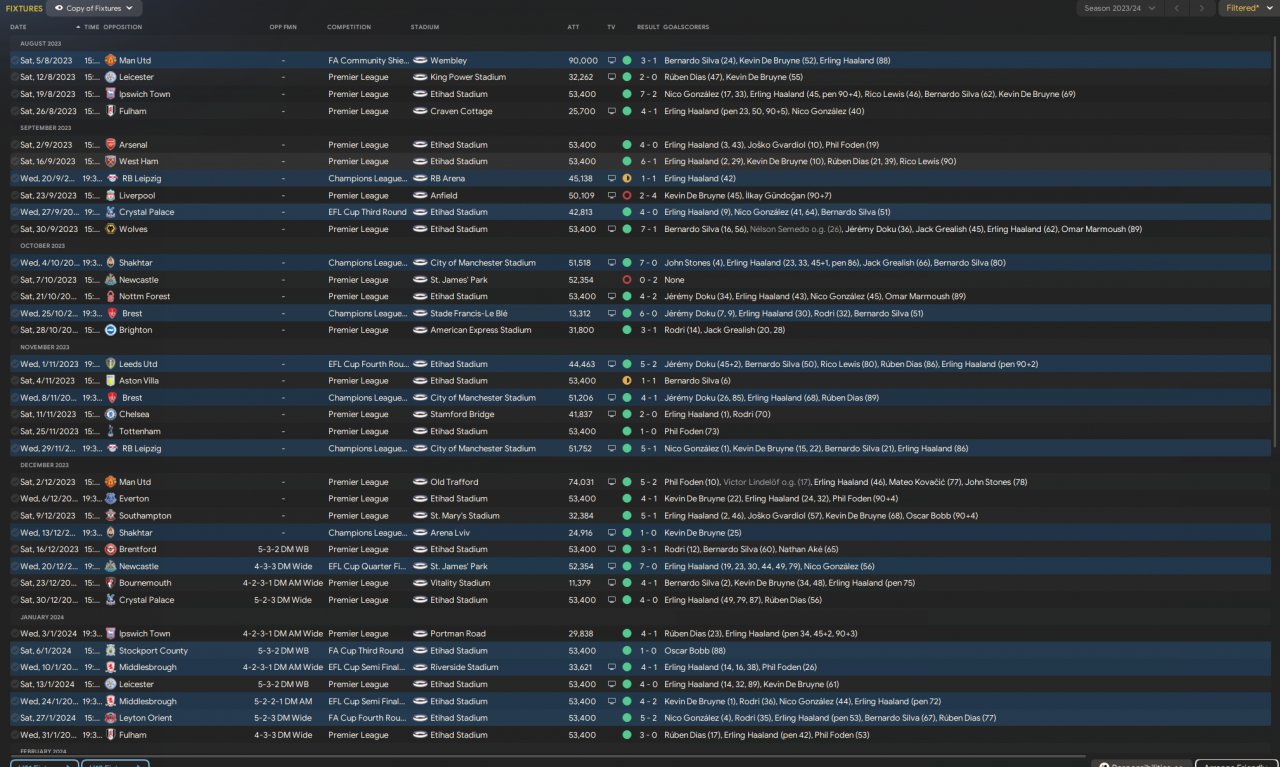Click the Man Utd crest on 5/8/2023
The height and width of the screenshot is (767, 1280).
click(x=110, y=60)
